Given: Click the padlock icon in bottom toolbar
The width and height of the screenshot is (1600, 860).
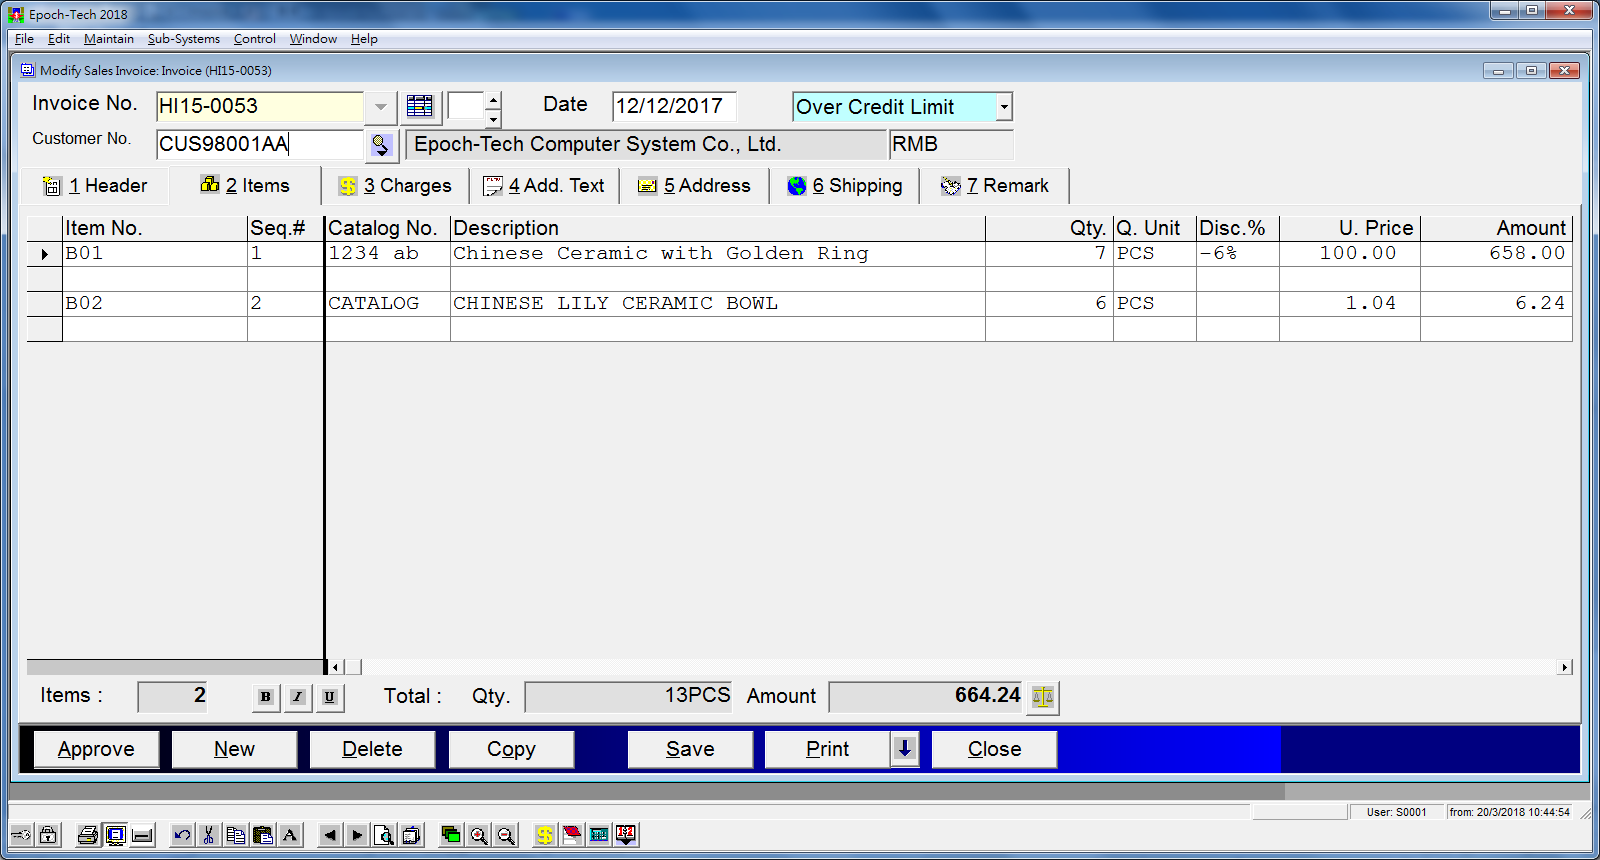Looking at the screenshot, I should point(48,835).
